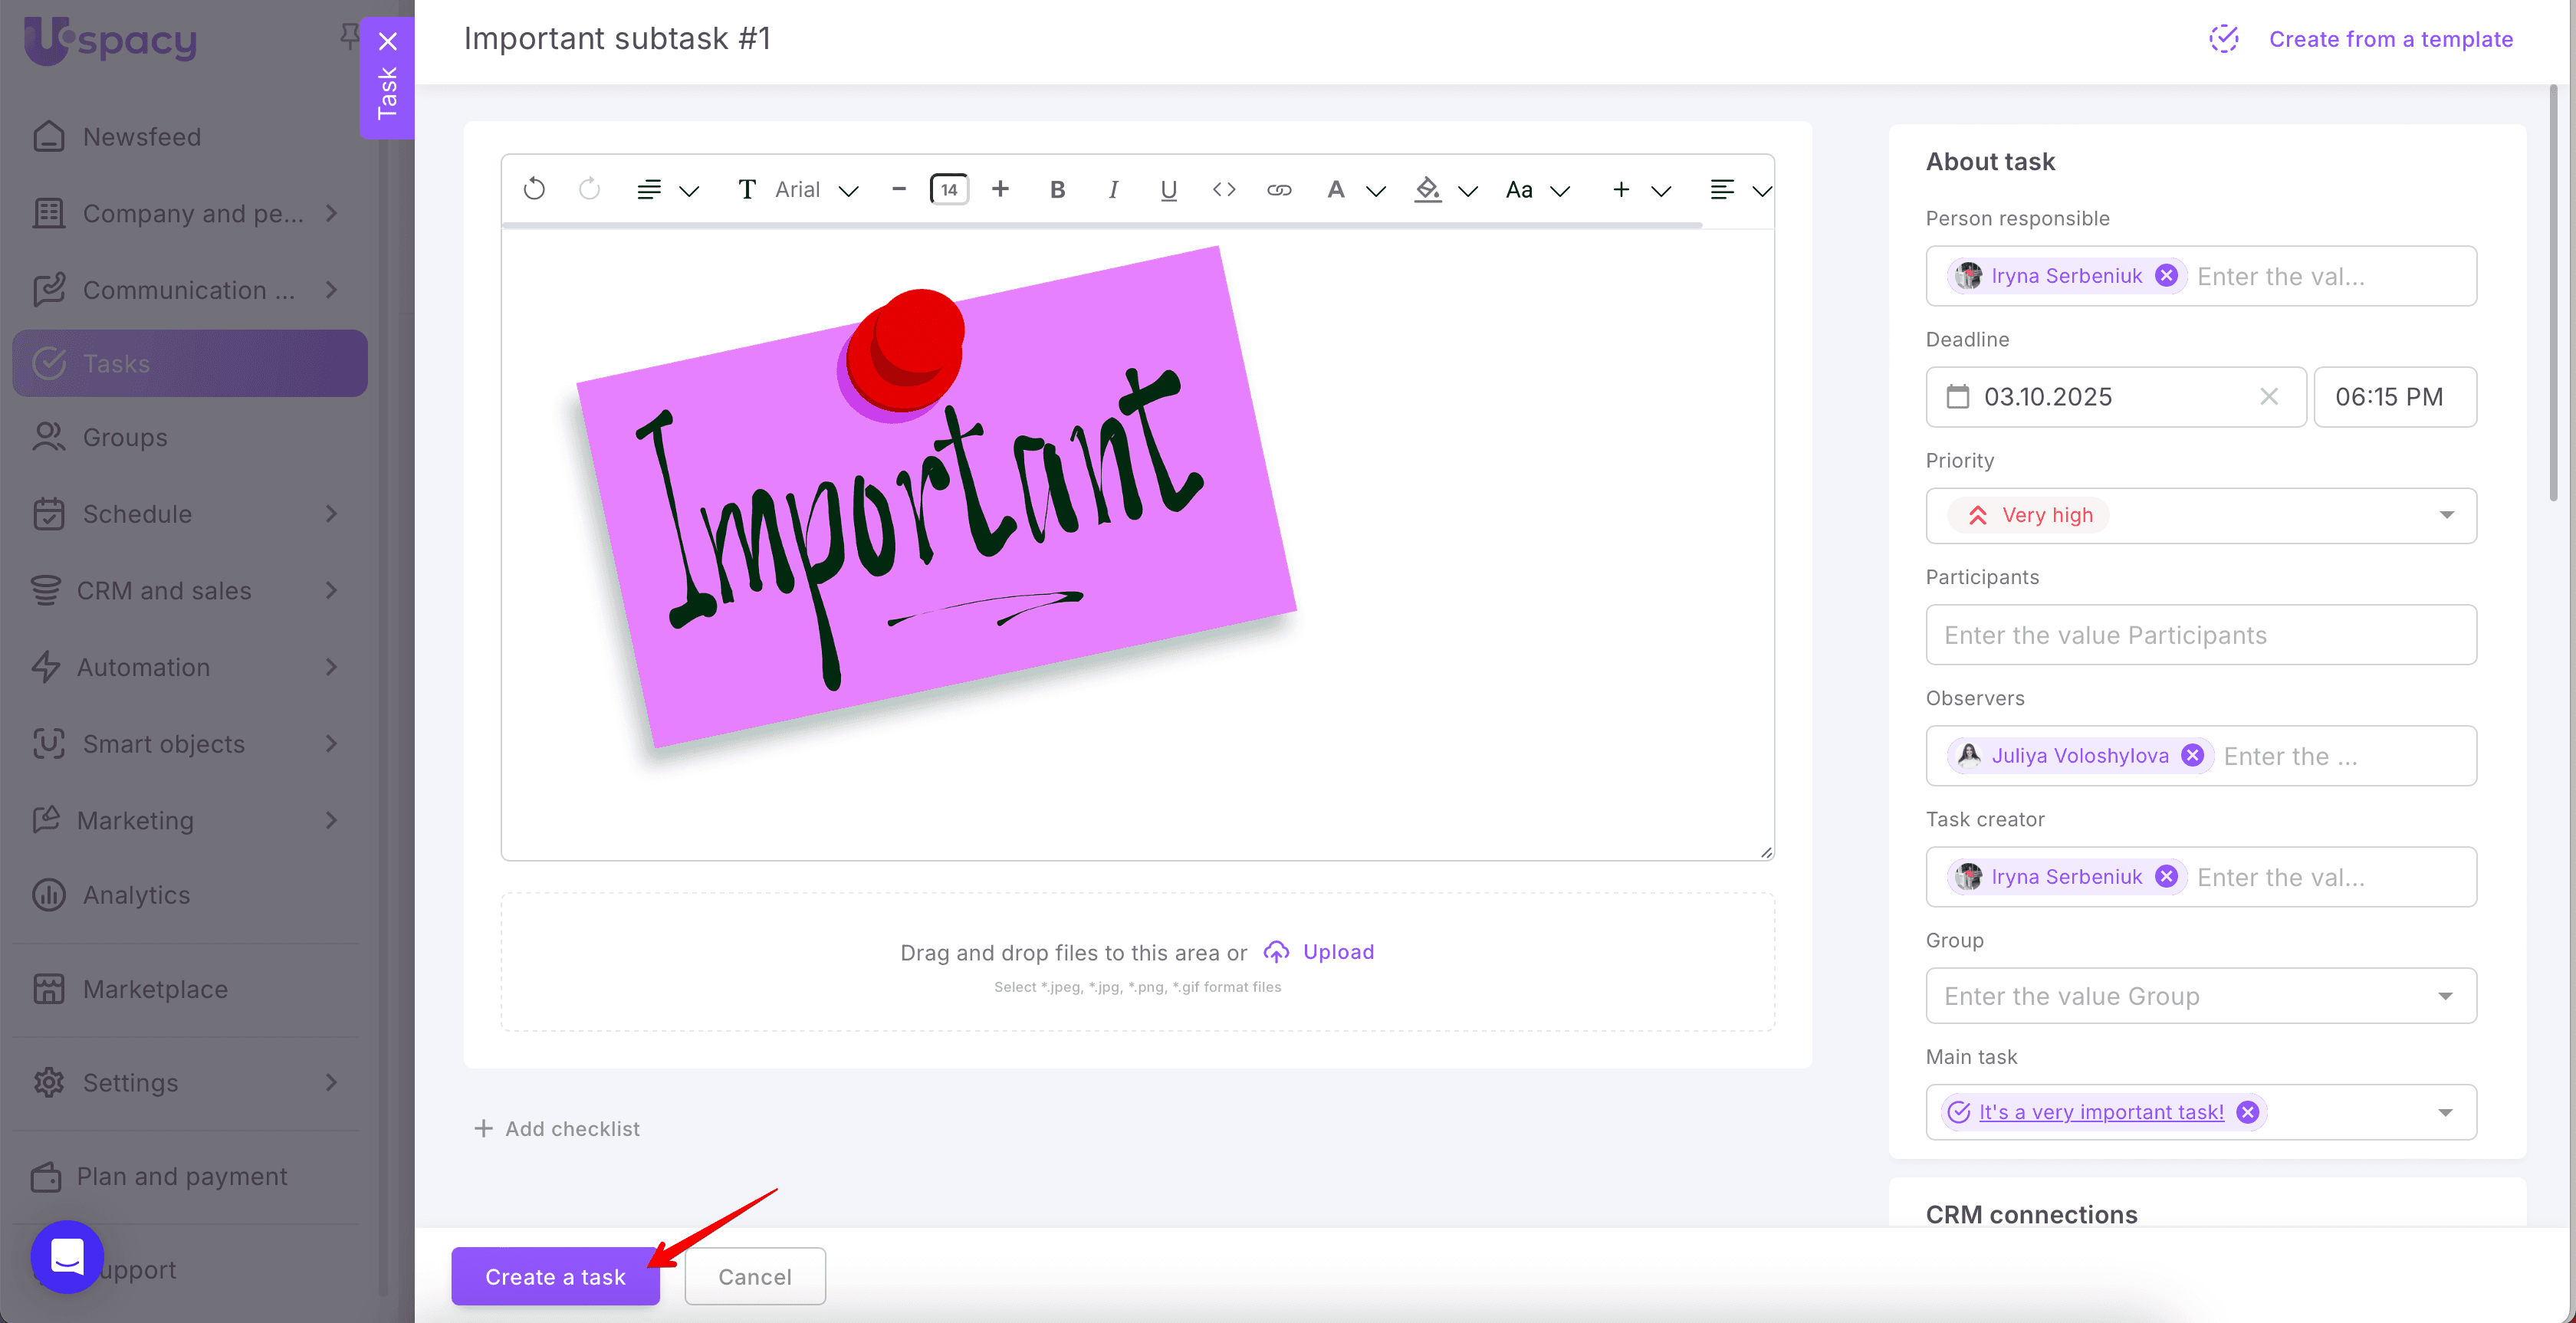Clear the deadline date 03.10.2025
This screenshot has height=1323, width=2576.
pos(2269,397)
